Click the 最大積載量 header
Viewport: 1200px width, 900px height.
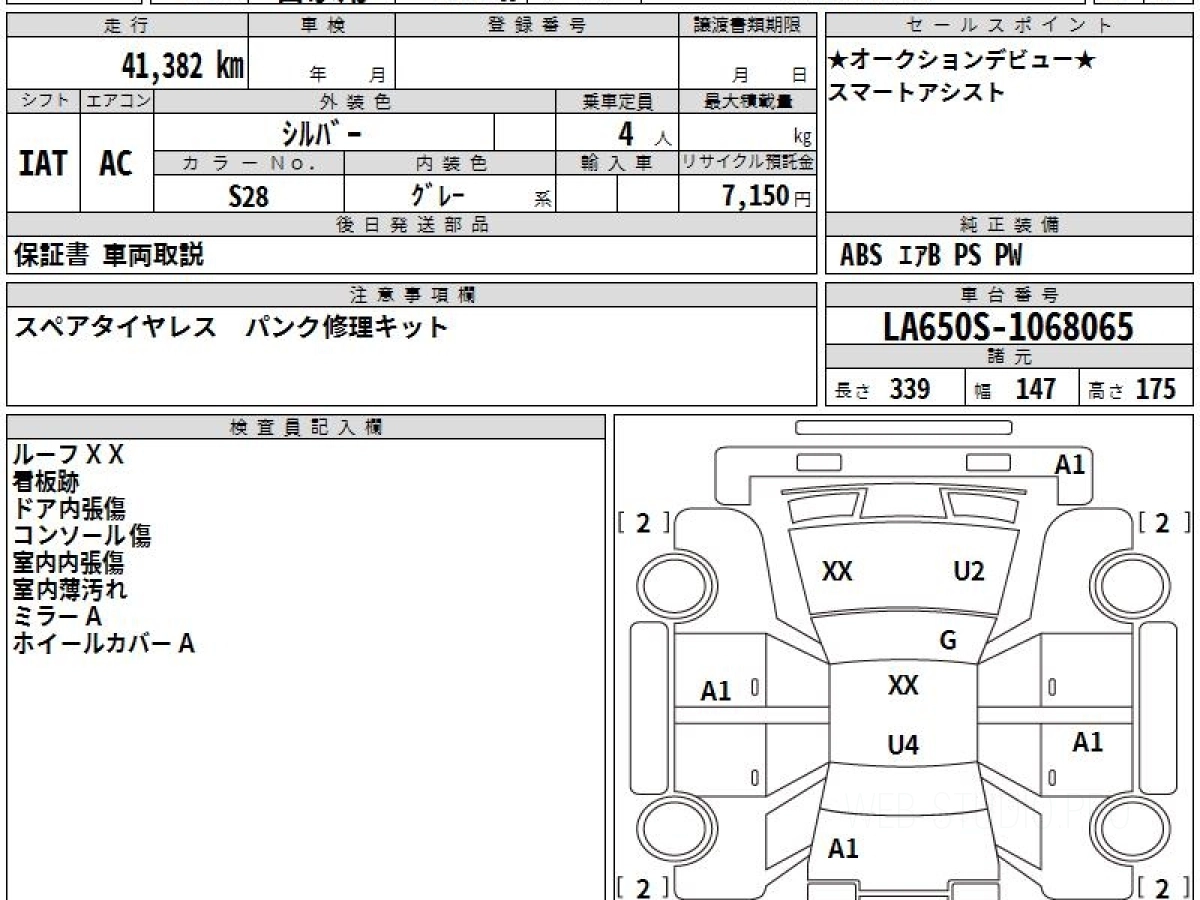coord(748,101)
